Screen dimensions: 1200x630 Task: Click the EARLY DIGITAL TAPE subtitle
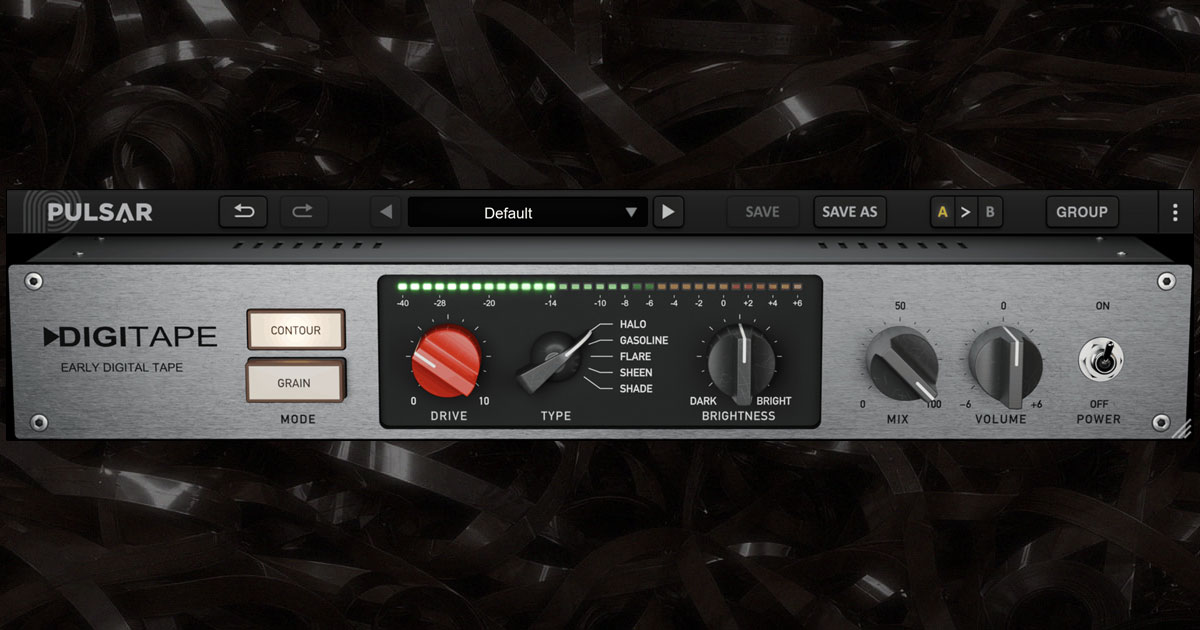pyautogui.click(x=122, y=368)
